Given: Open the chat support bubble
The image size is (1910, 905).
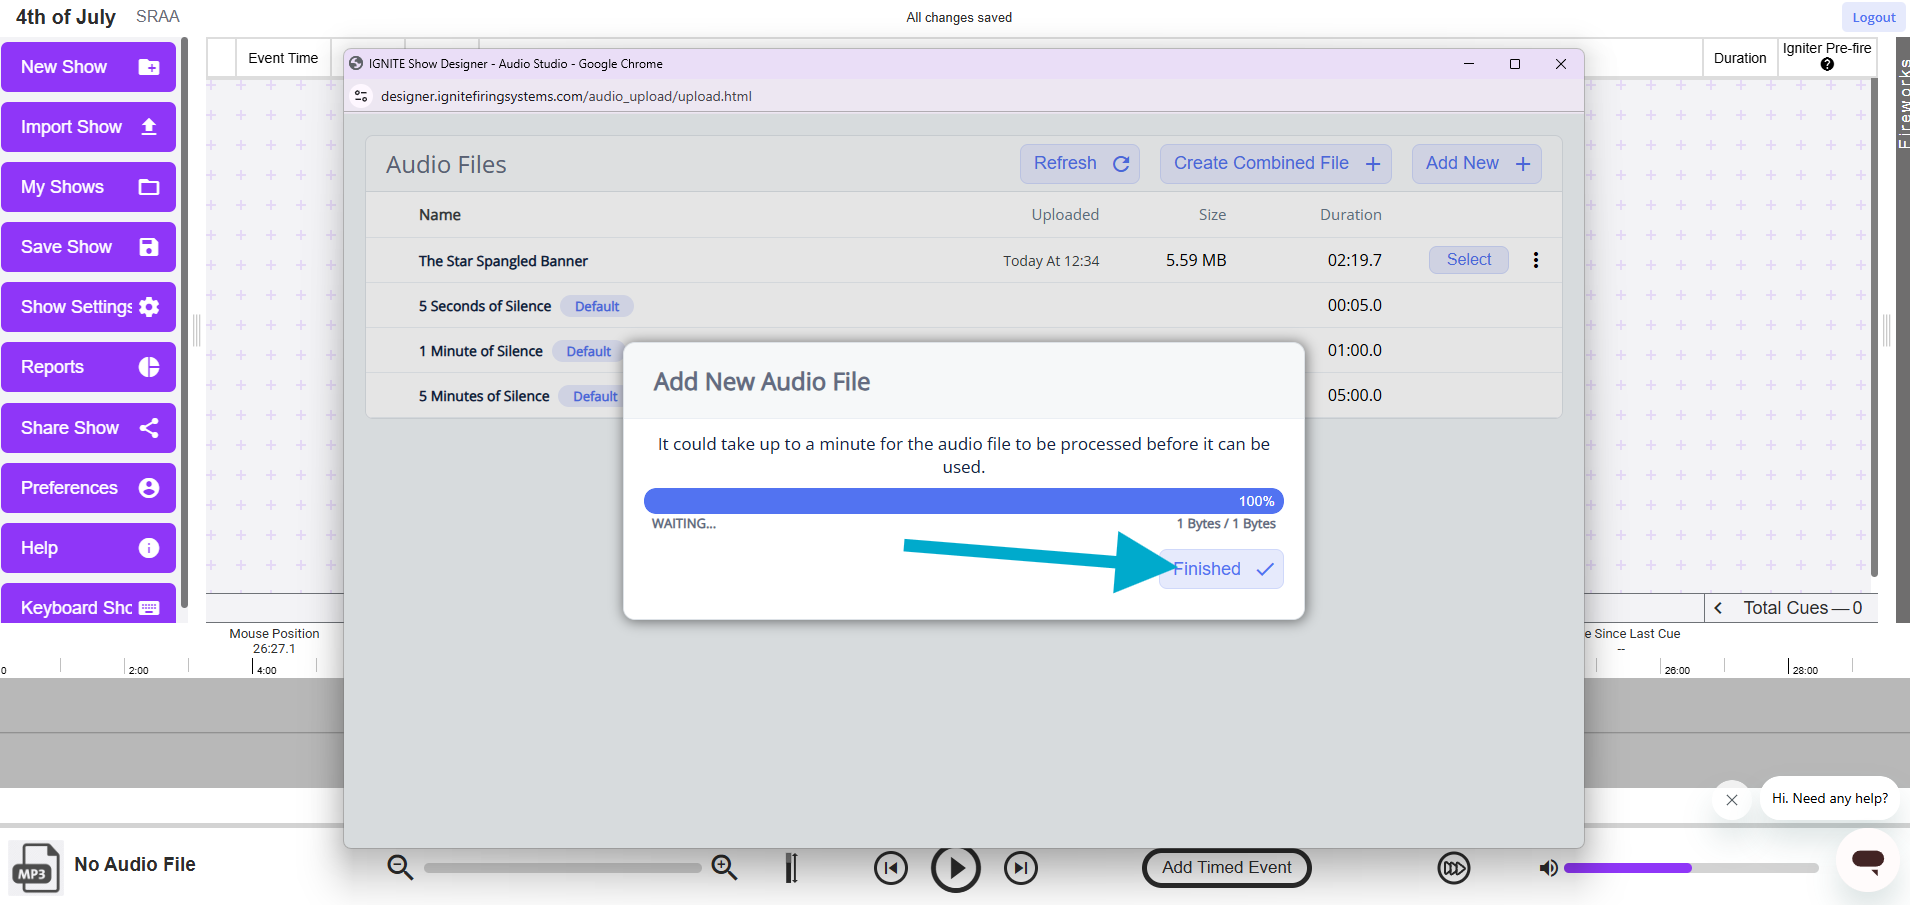Looking at the screenshot, I should pyautogui.click(x=1867, y=860).
